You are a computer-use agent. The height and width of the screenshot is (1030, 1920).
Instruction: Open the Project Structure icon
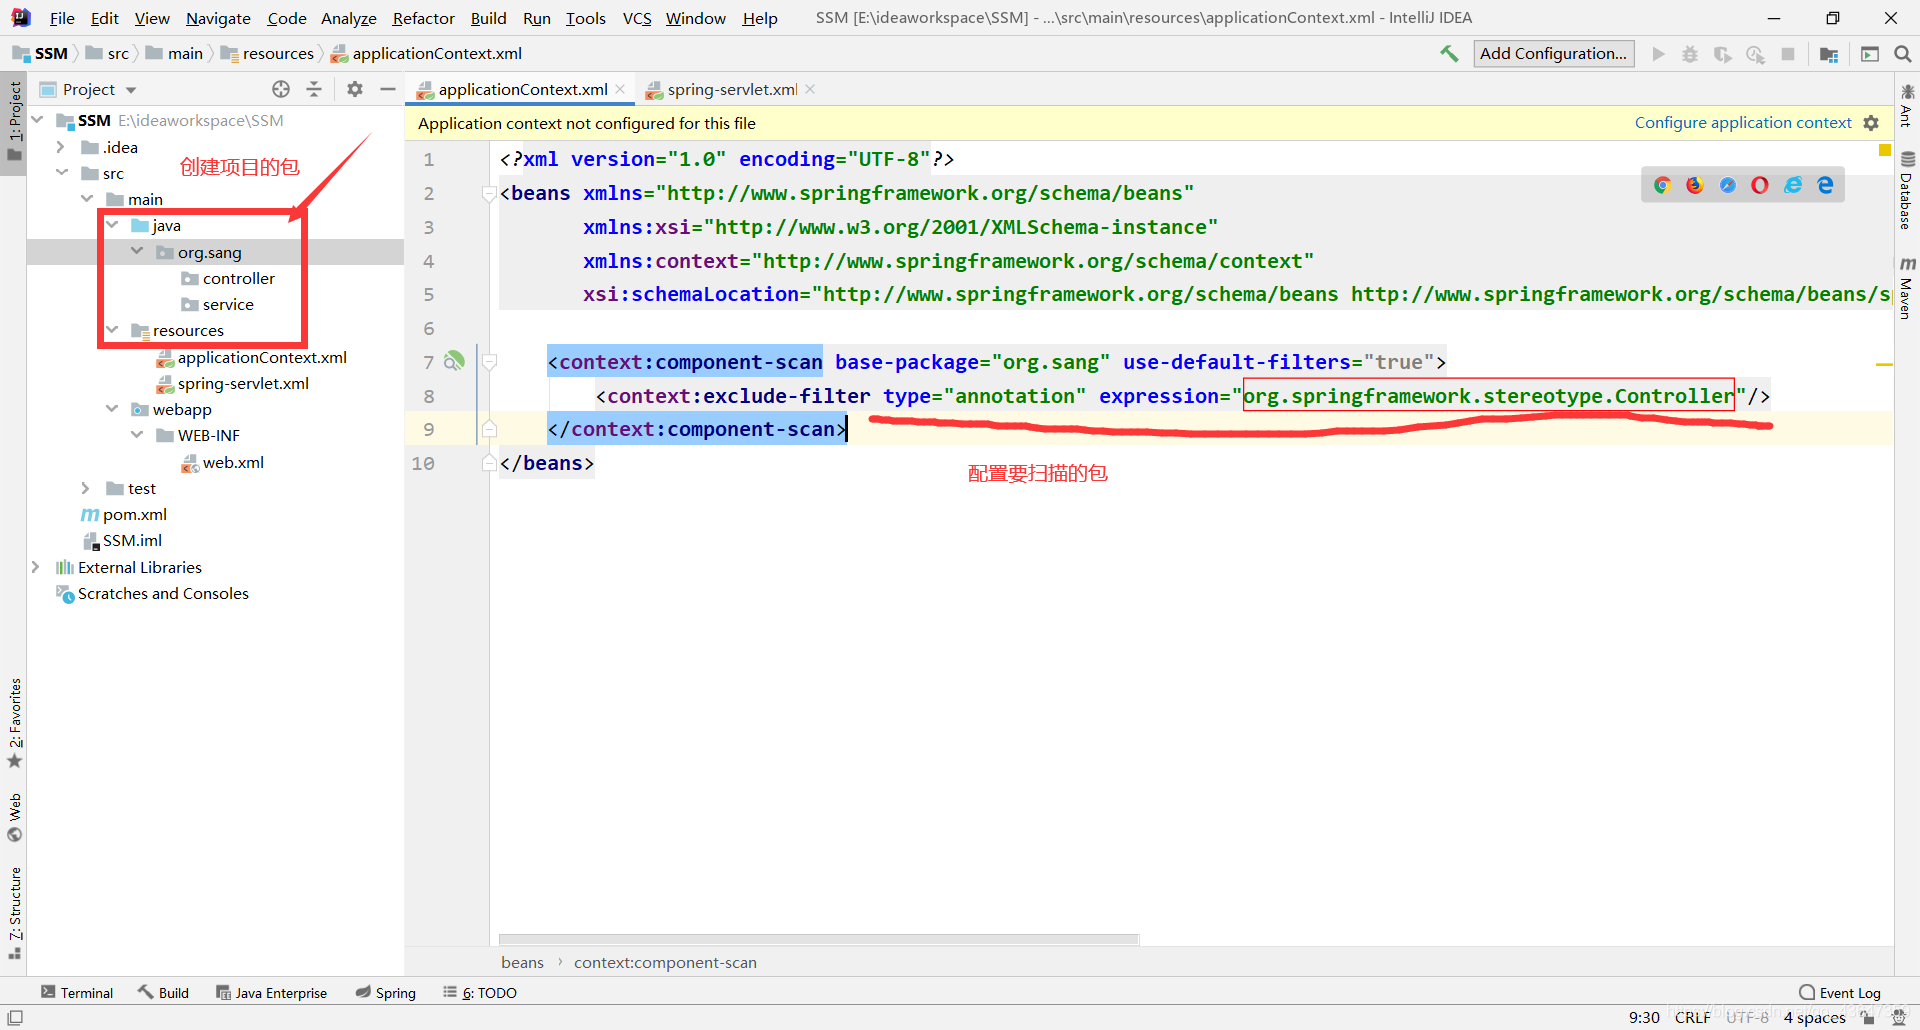(x=1829, y=54)
